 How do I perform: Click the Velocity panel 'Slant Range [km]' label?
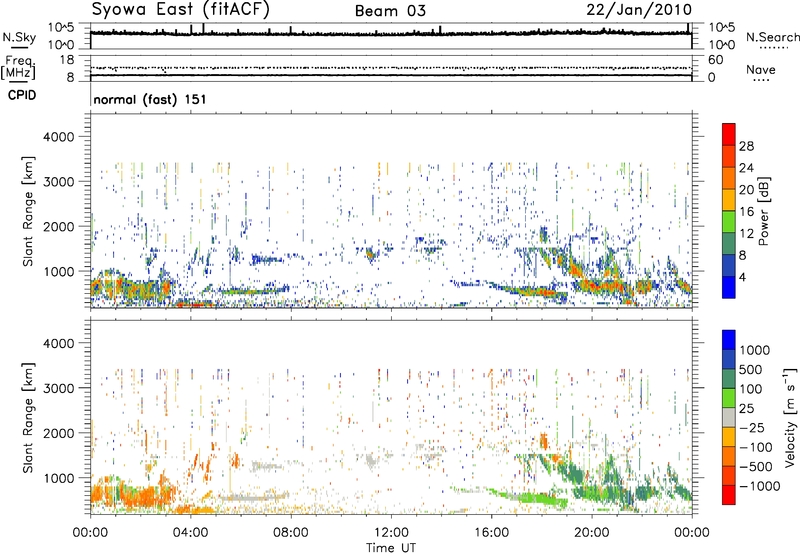pos(28,417)
